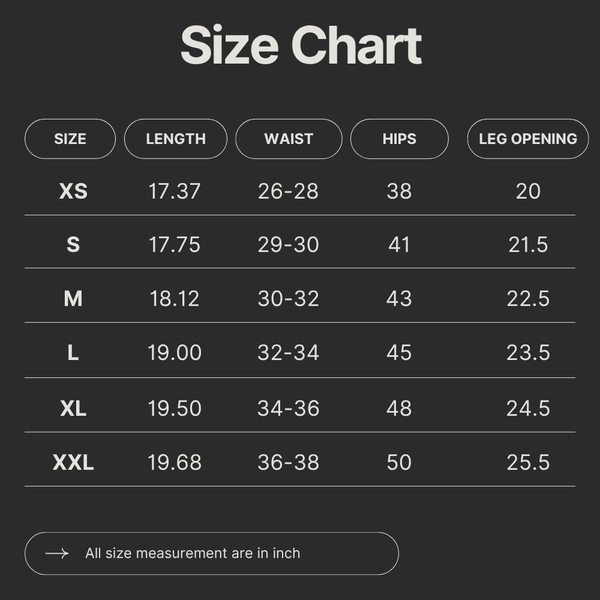Click the 'All size measurement are in inch' note
600x600 pixels.
[192, 553]
